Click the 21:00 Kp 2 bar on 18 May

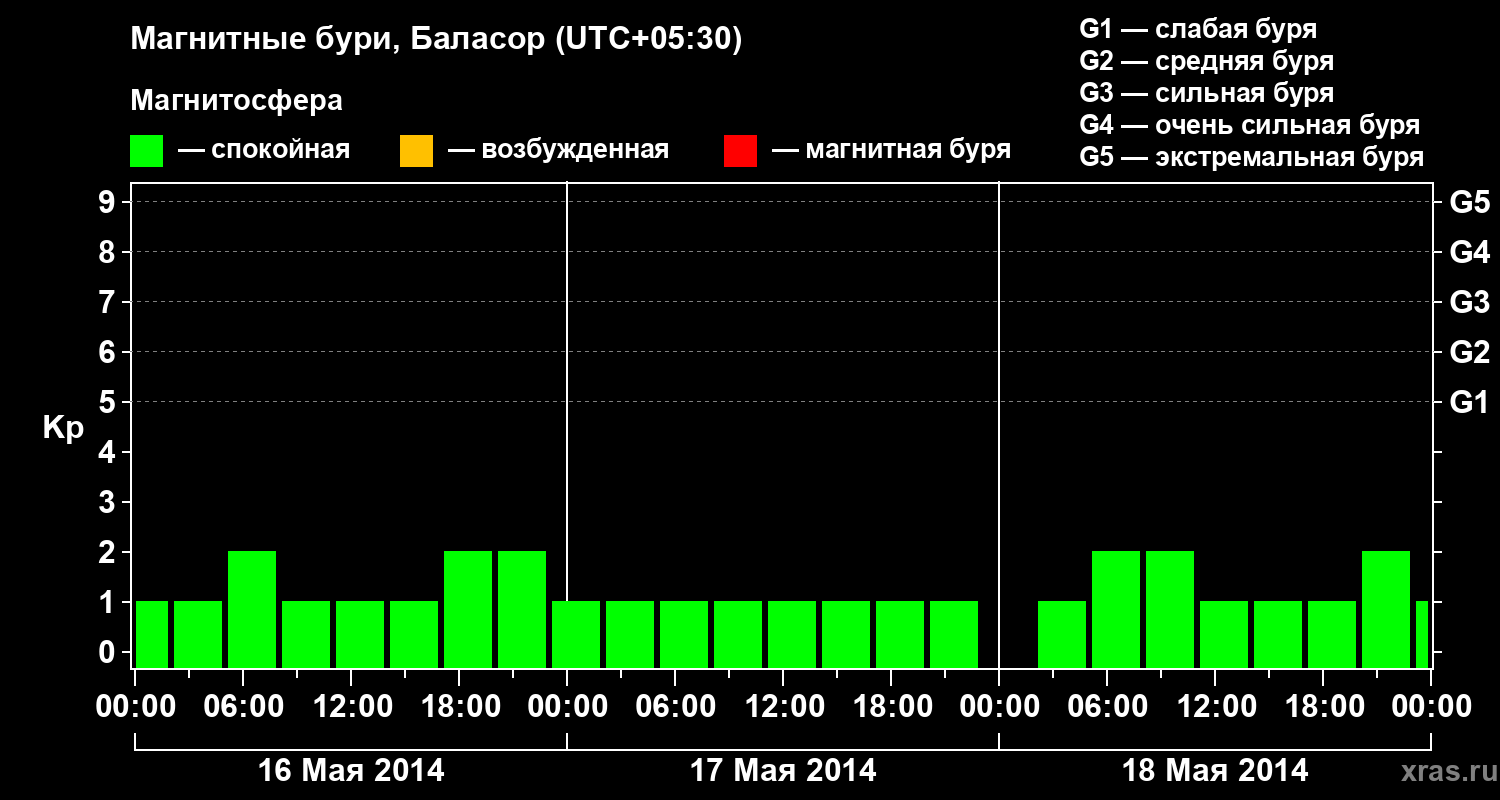pyautogui.click(x=1386, y=609)
